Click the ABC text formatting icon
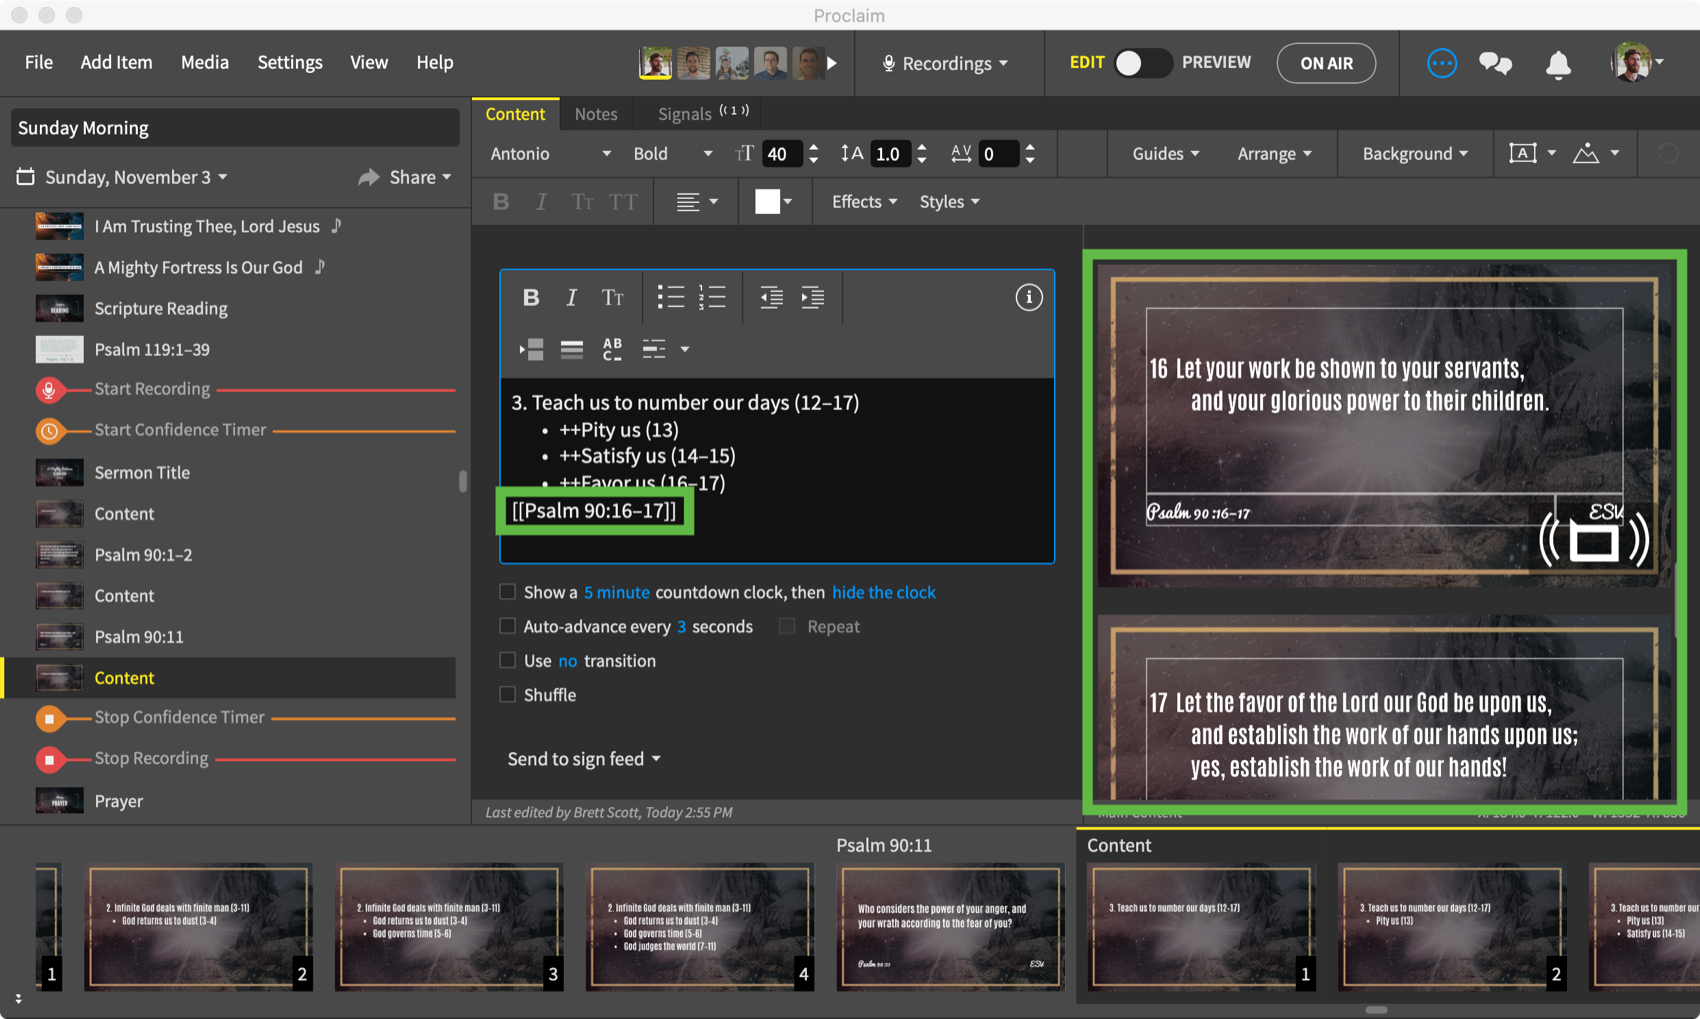This screenshot has width=1700, height=1019. coord(612,349)
